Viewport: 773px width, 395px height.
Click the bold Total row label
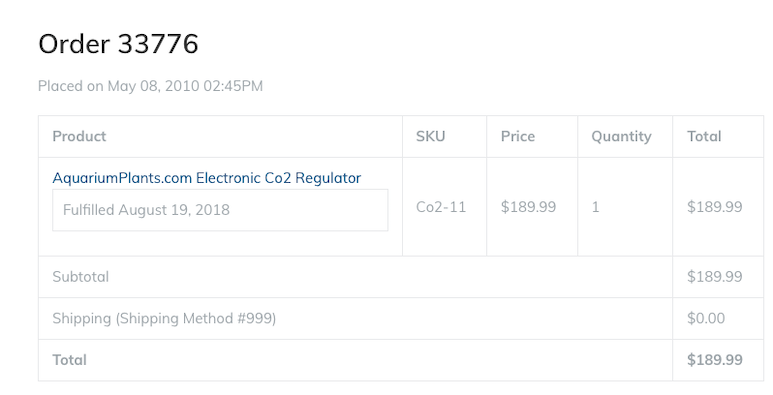point(70,360)
